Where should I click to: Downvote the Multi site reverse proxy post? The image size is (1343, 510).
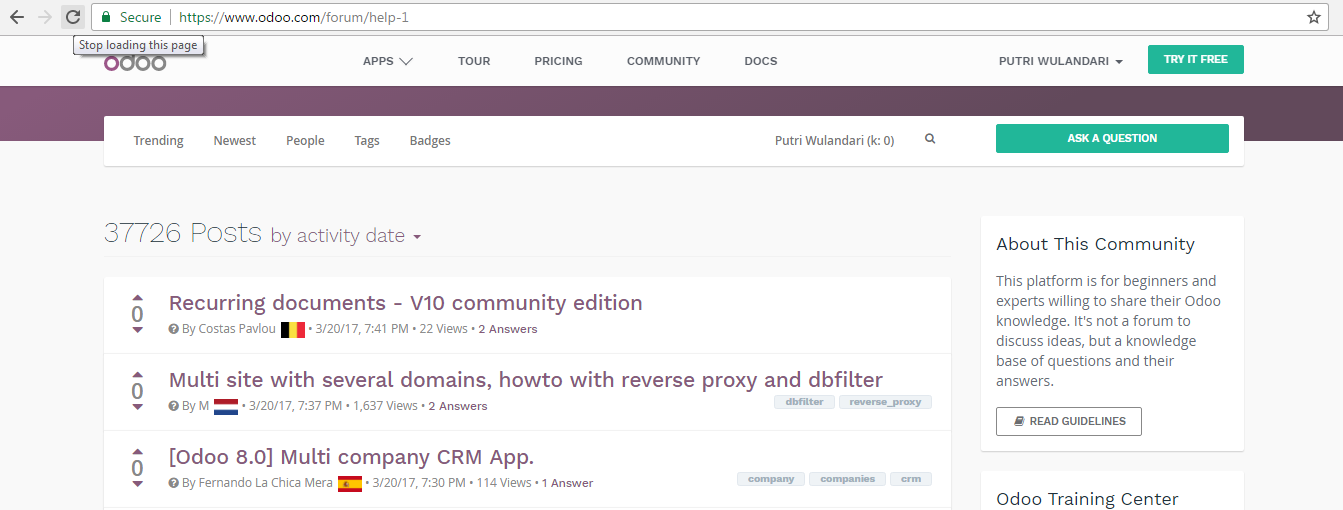pyautogui.click(x=137, y=407)
